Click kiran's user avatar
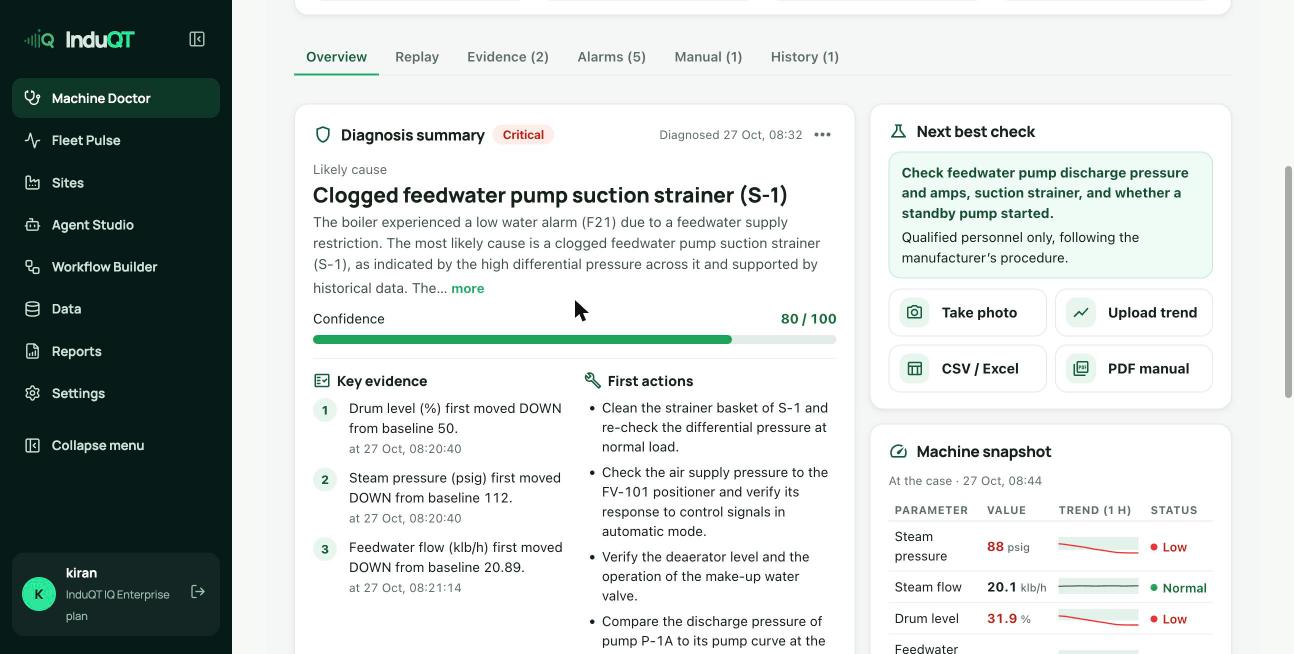 tap(39, 594)
